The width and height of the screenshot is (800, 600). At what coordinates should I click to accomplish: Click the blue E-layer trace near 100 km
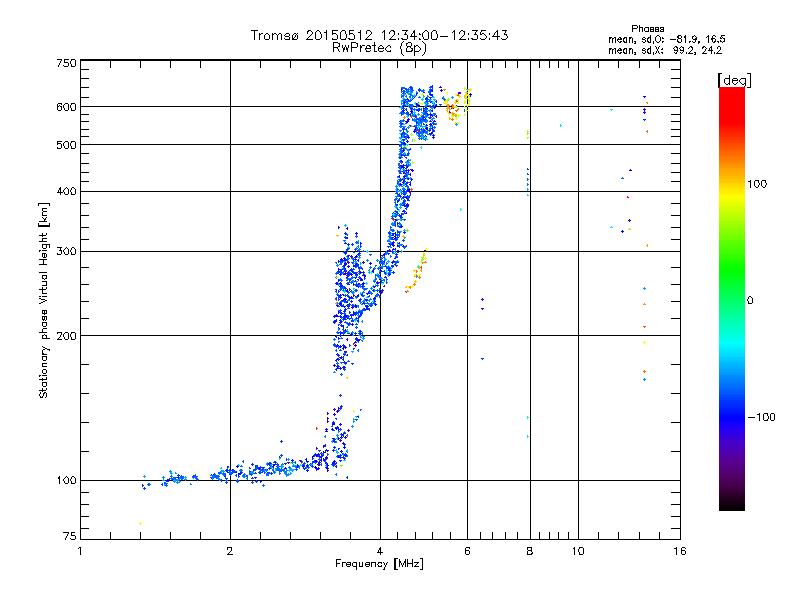pos(245,472)
